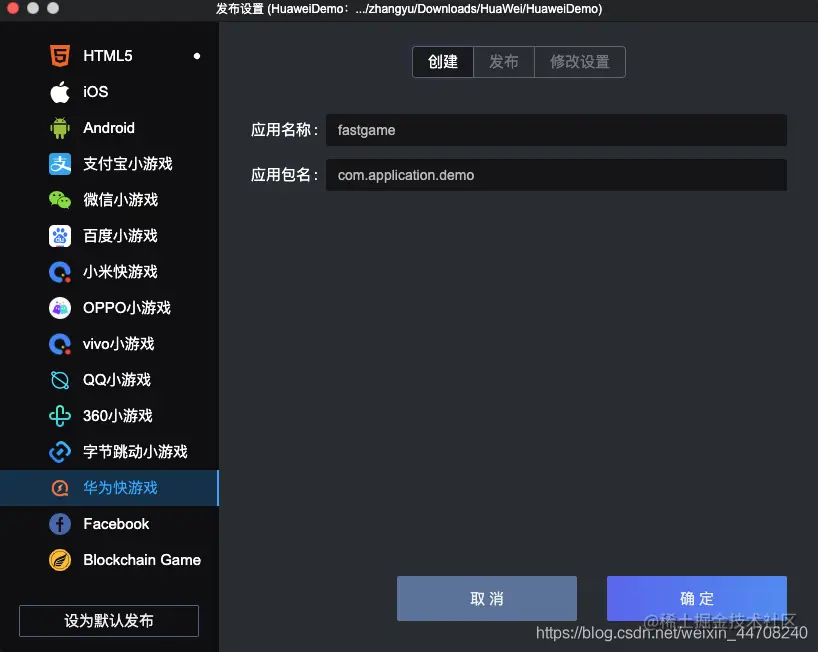Switch to the 发布 tab
Screen dimensions: 818x652
504,61
